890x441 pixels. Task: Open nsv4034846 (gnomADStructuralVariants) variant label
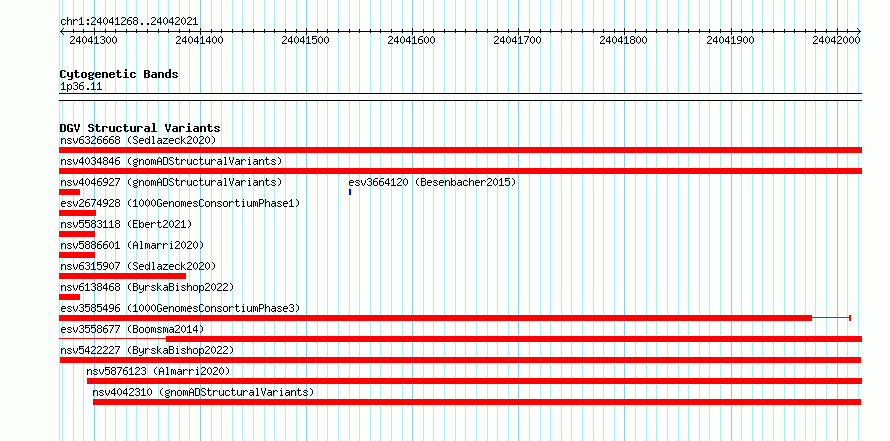tap(171, 161)
